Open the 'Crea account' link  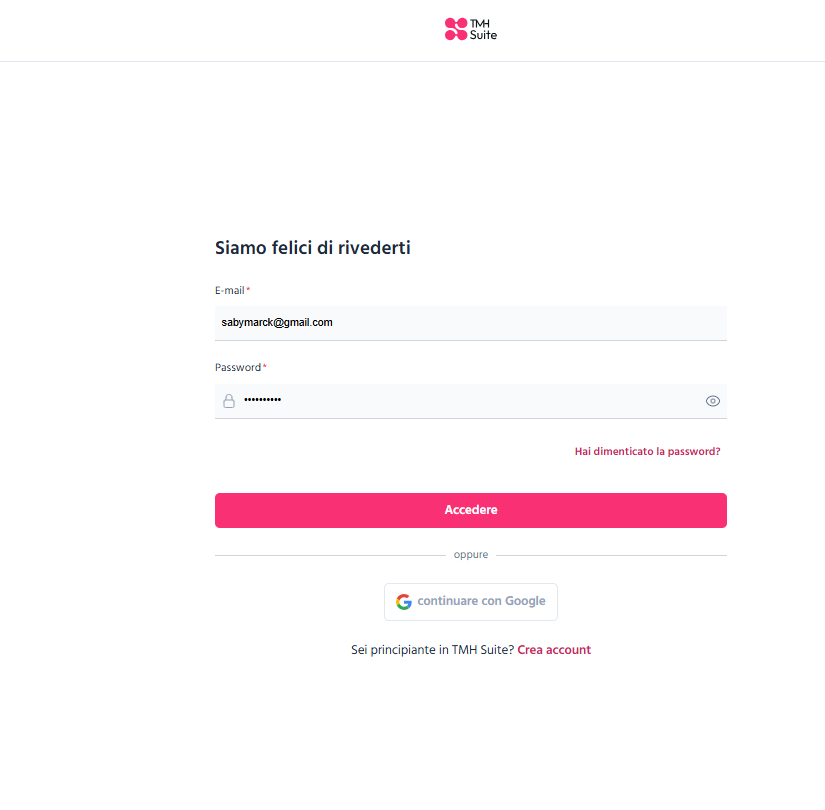(554, 650)
